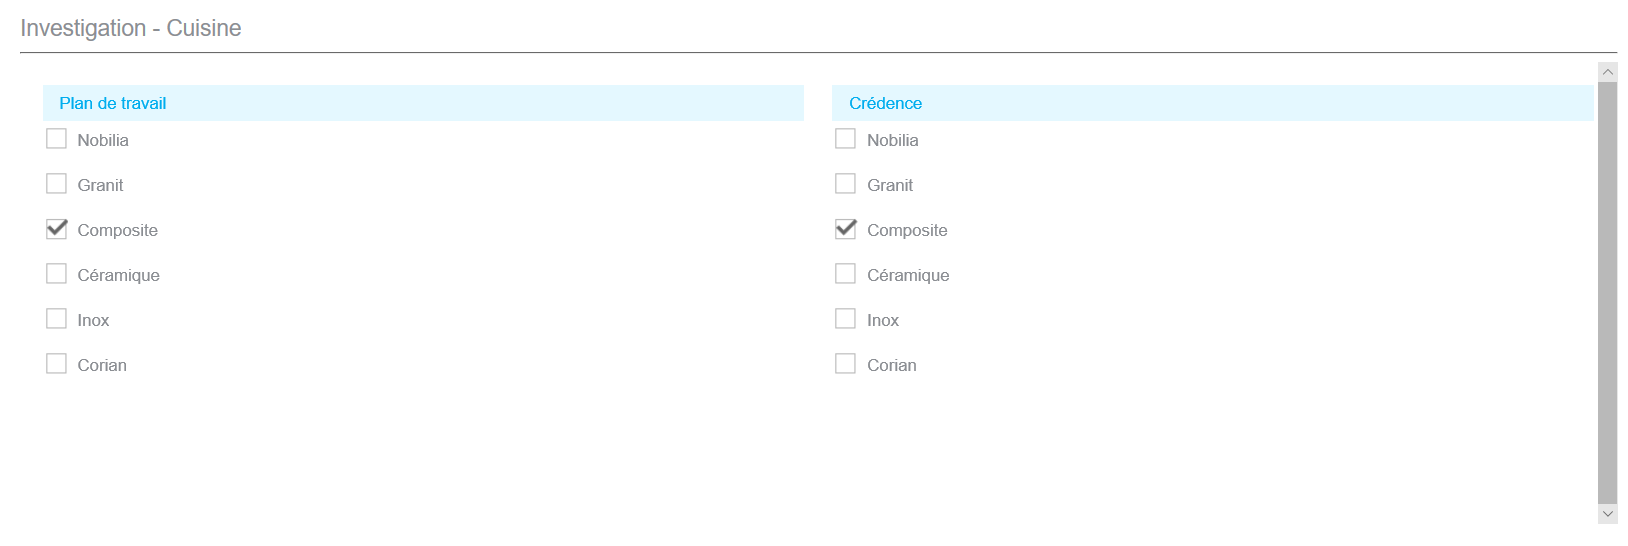Enable Inox under Plan de travail
Image resolution: width=1628 pixels, height=546 pixels.
click(x=56, y=319)
